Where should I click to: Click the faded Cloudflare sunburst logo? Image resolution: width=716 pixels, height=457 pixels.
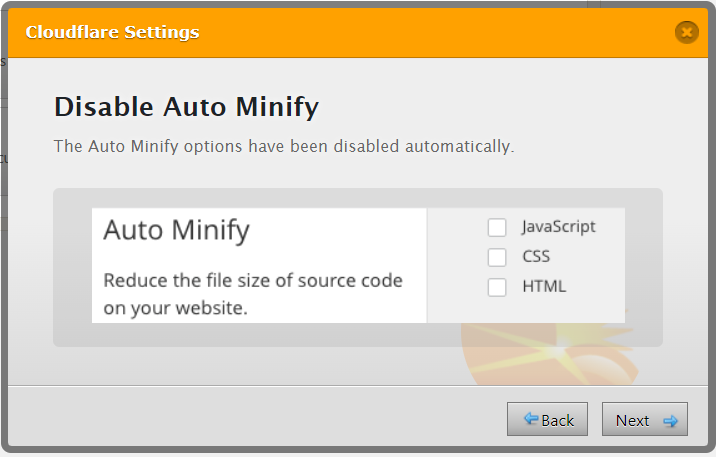[x=550, y=354]
